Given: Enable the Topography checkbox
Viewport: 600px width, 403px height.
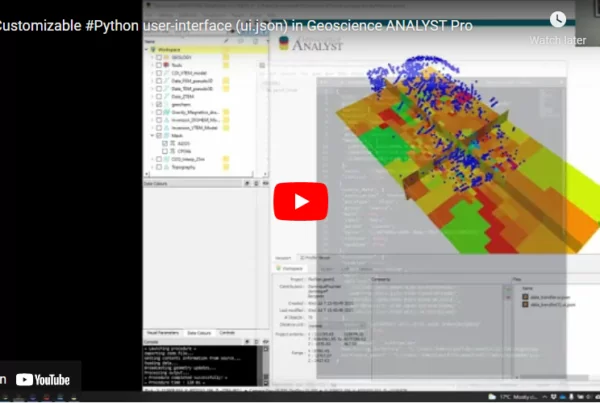Looking at the screenshot, I should (160, 167).
